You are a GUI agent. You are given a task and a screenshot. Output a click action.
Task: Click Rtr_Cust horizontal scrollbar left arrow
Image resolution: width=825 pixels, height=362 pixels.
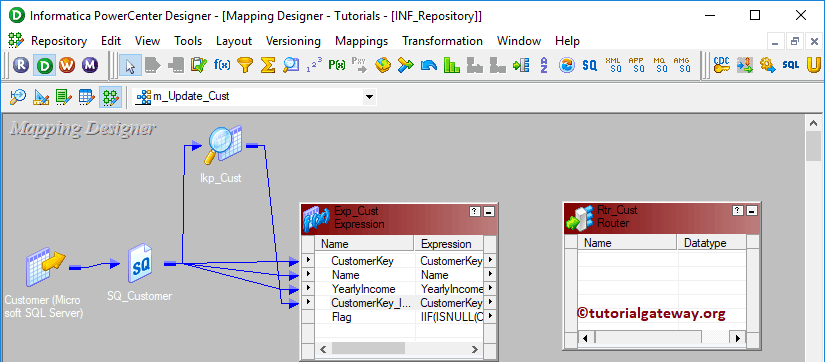[585, 337]
